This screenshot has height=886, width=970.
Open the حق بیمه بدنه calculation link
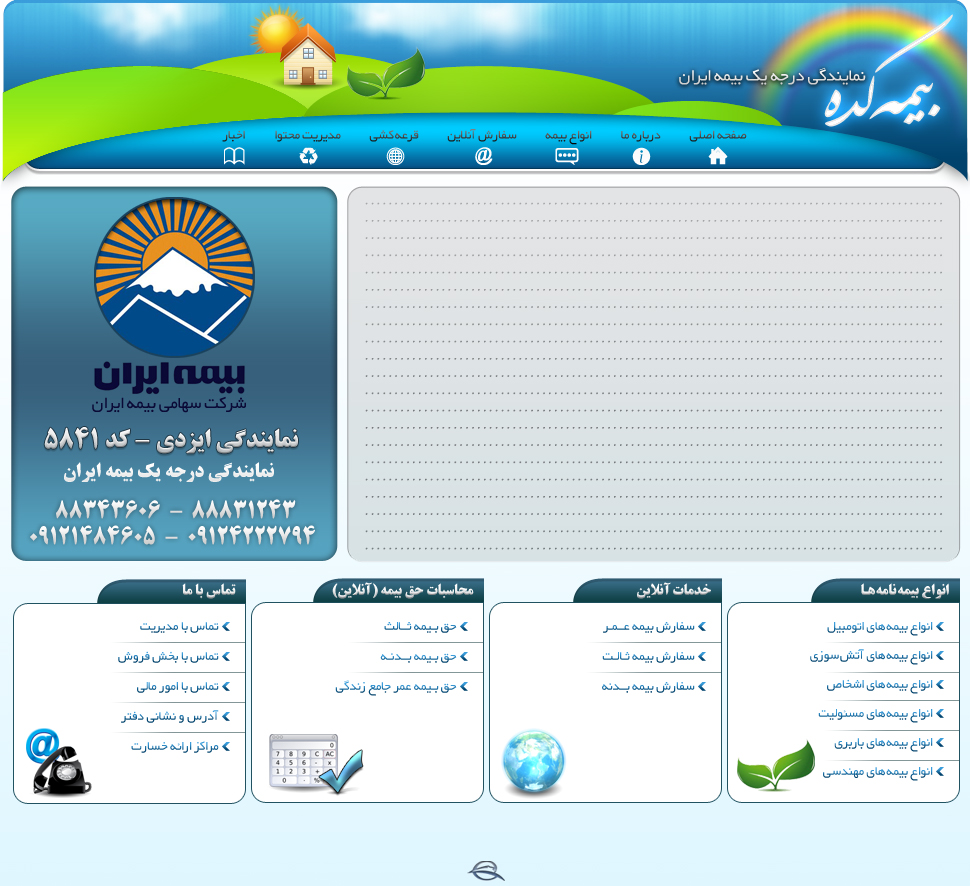click(418, 656)
